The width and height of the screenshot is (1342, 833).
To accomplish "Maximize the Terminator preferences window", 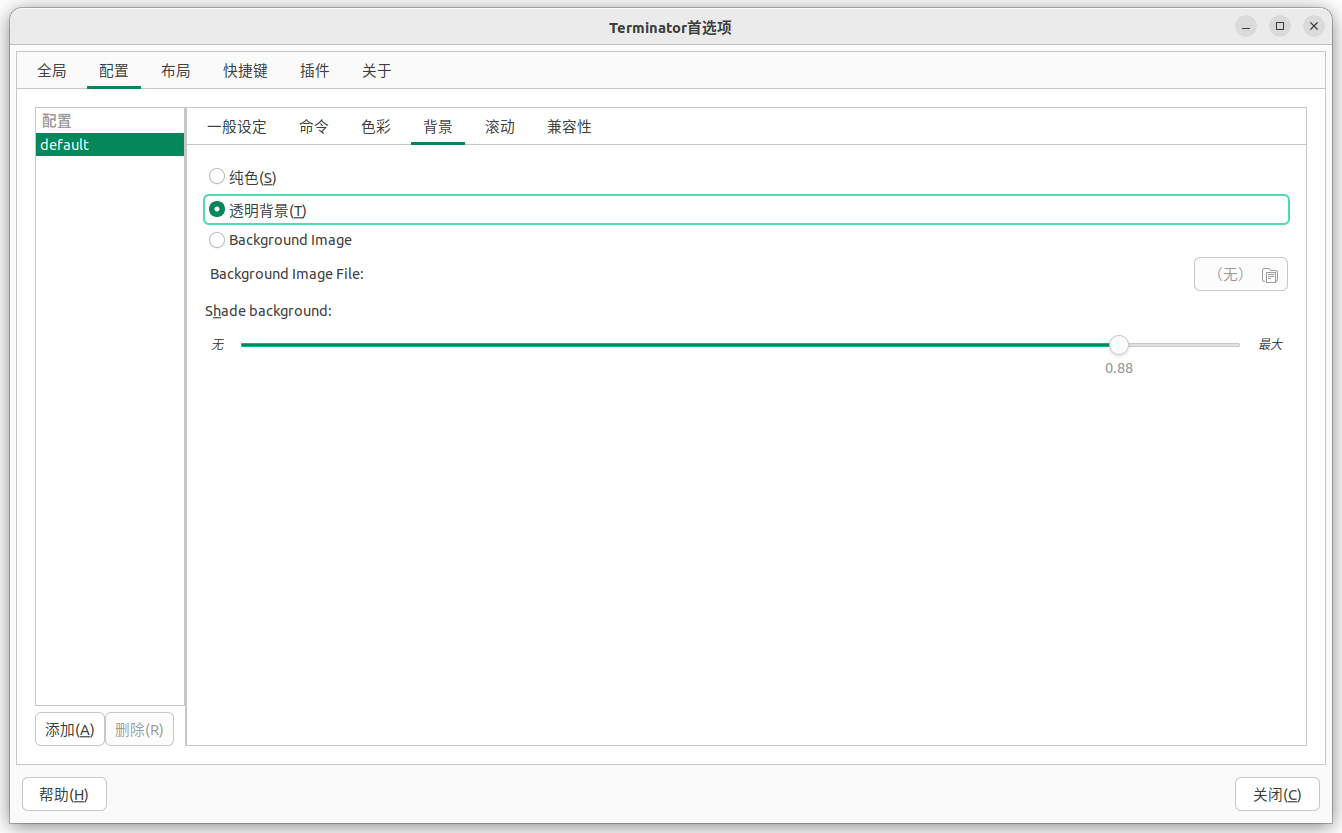I will point(1280,27).
